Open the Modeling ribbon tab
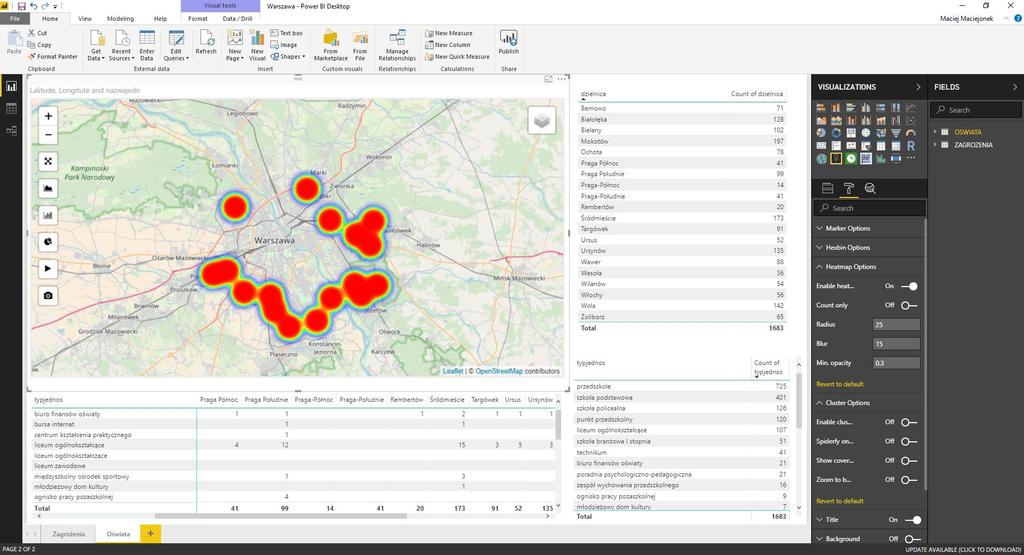This screenshot has height=555, width=1024. [x=120, y=19]
